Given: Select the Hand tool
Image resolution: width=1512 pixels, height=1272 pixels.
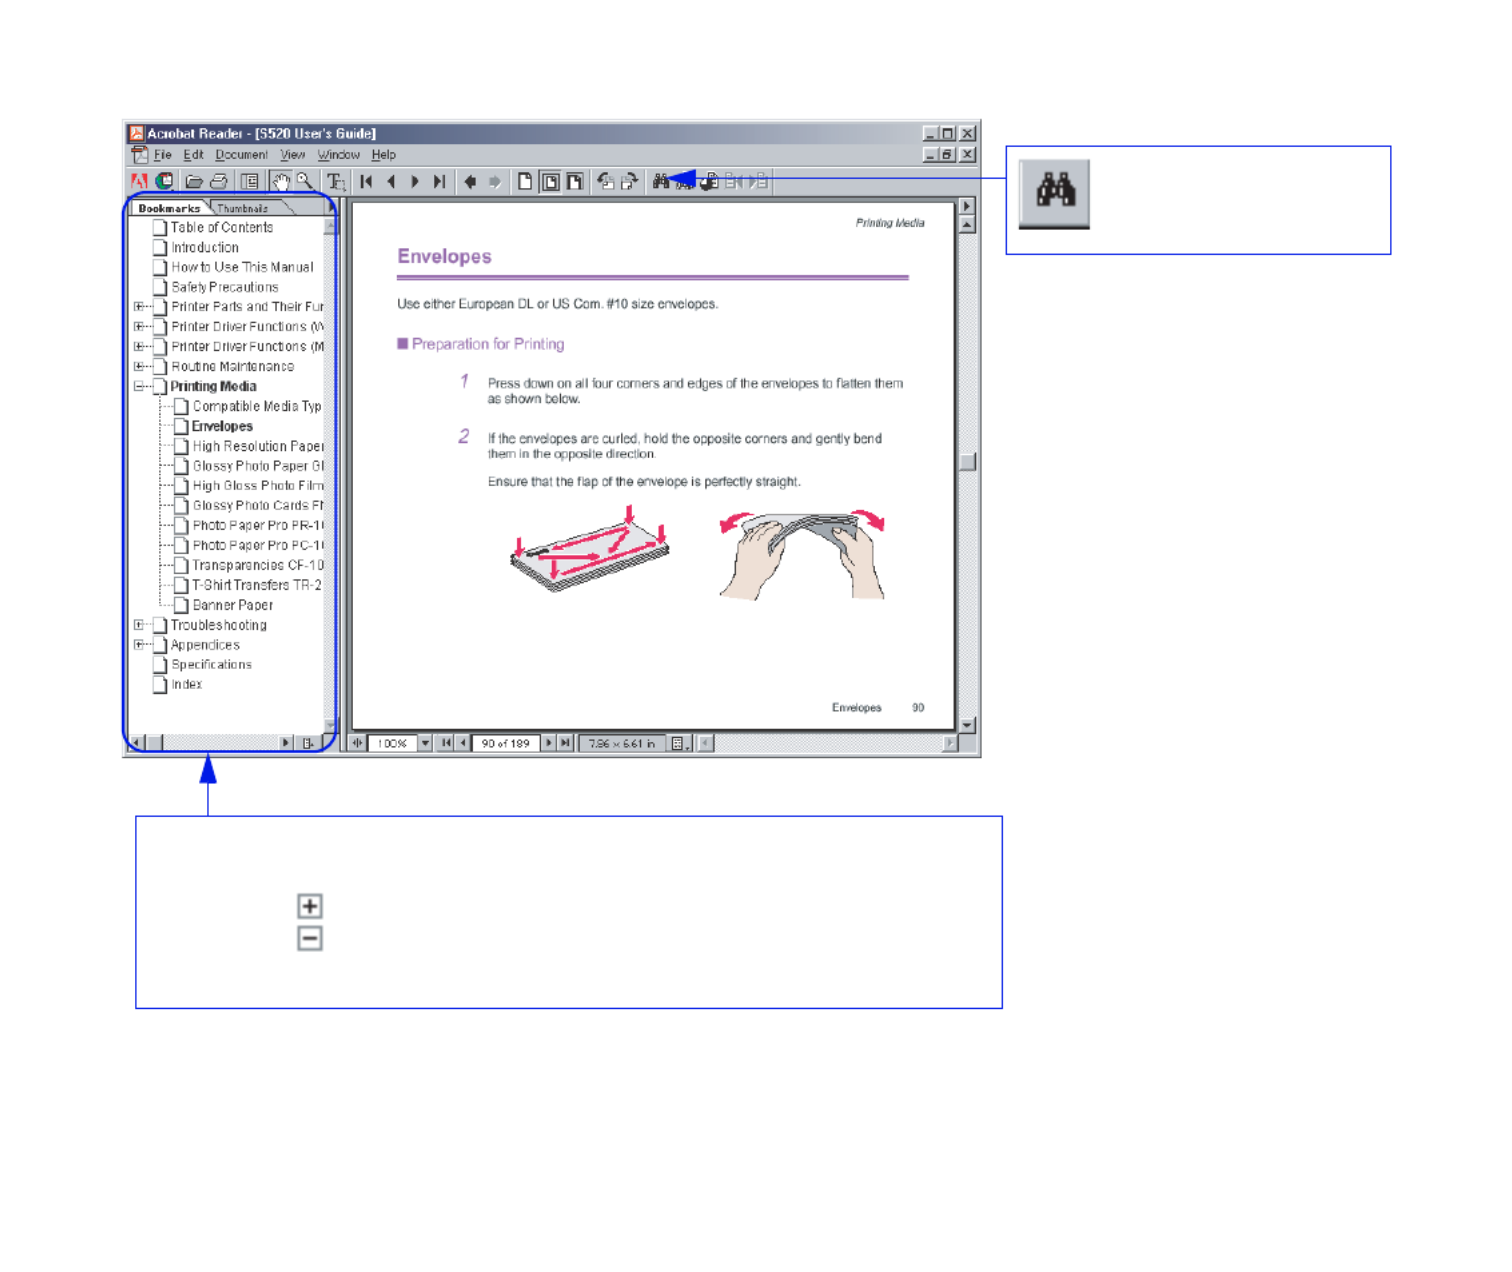Looking at the screenshot, I should 281,181.
